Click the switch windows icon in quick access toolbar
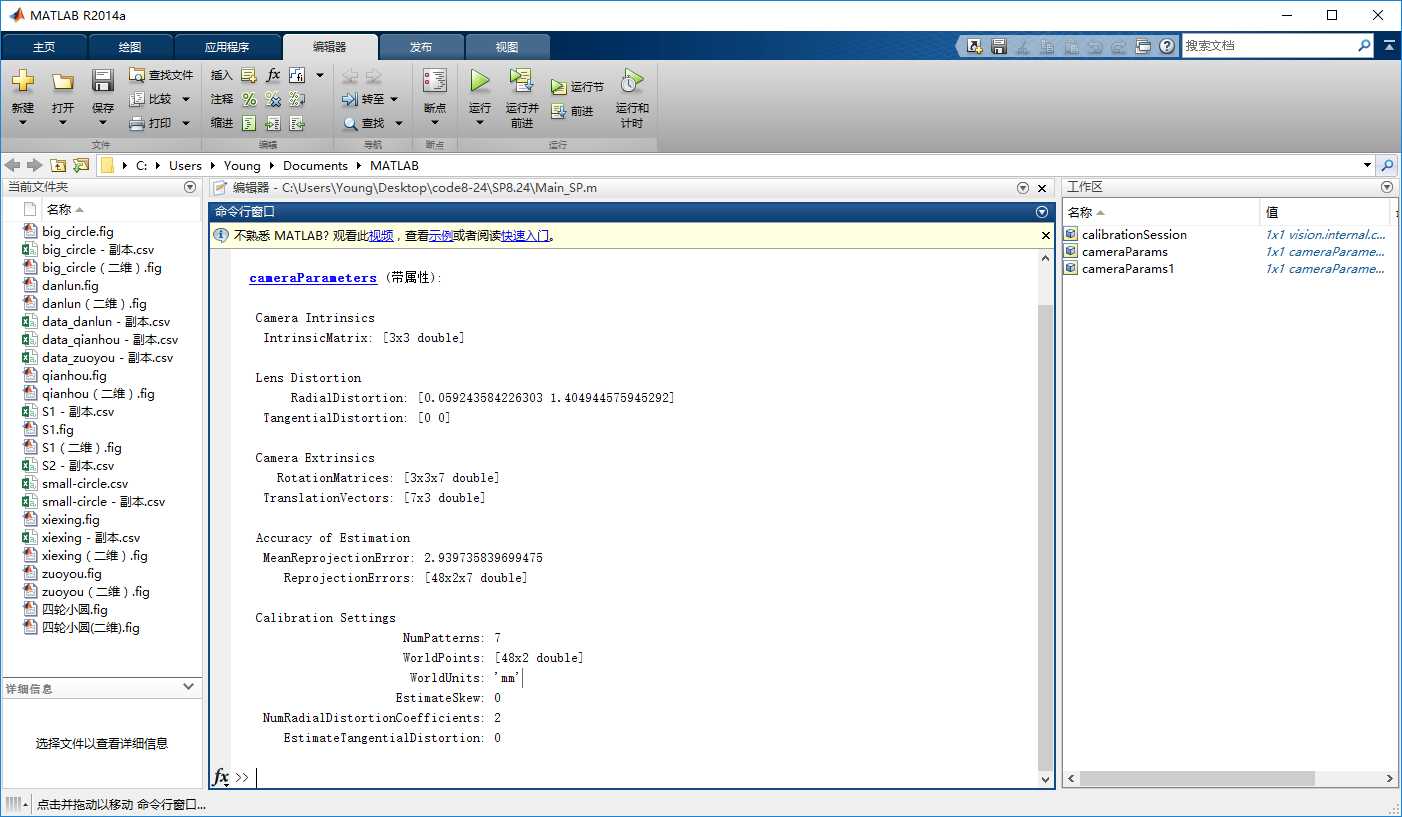The image size is (1402, 817). (x=1143, y=46)
